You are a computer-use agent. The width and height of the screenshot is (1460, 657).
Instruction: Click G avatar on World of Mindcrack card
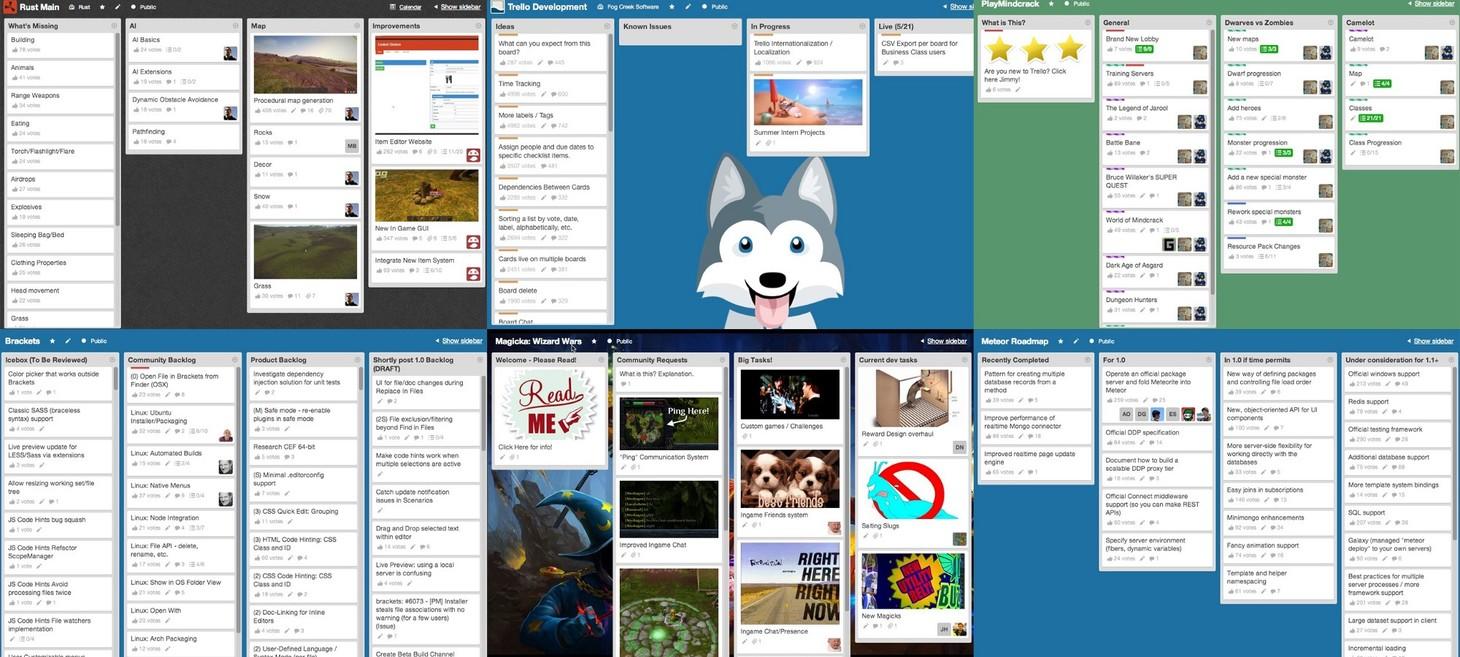(1169, 244)
